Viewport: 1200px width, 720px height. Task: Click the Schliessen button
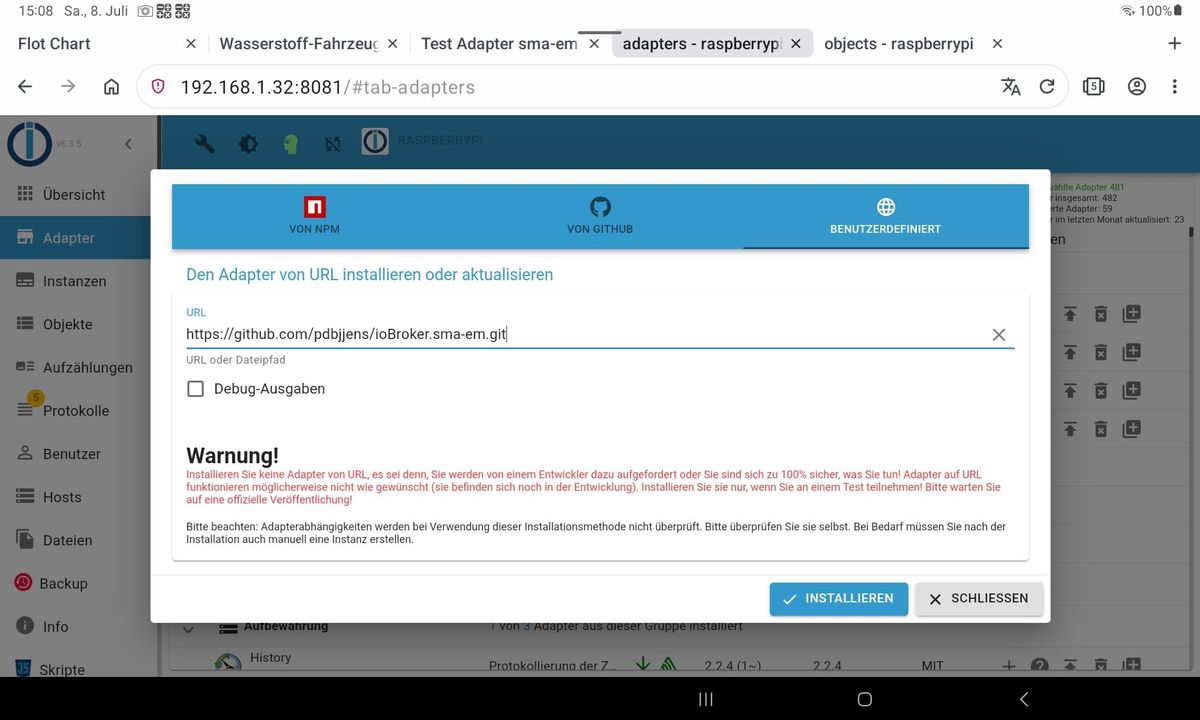(x=979, y=599)
